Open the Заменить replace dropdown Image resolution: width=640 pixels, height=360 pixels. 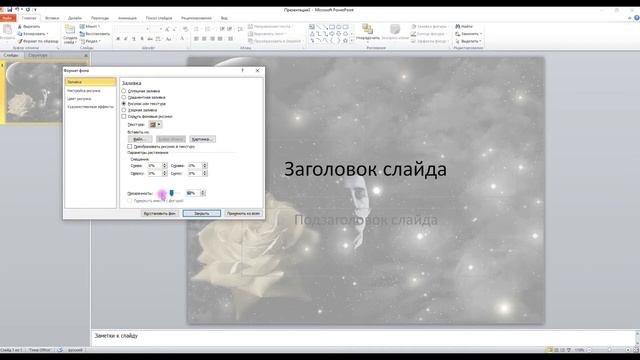click(469, 34)
